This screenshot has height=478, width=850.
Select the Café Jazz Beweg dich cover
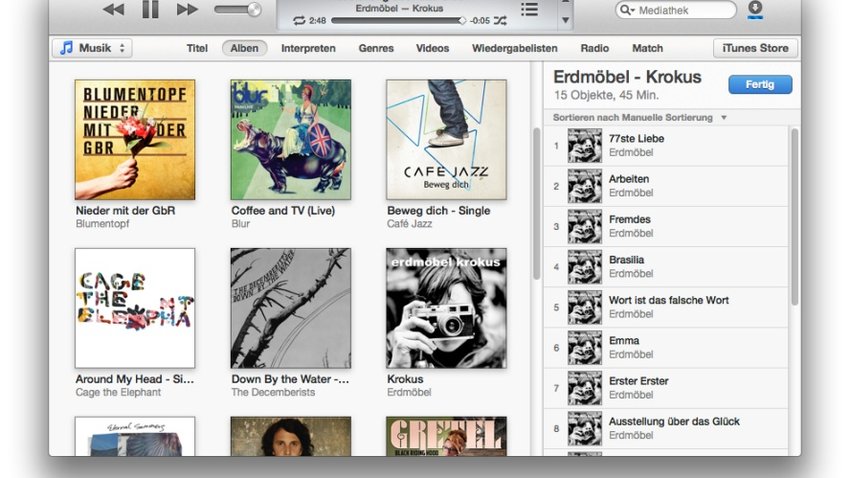tap(446, 140)
